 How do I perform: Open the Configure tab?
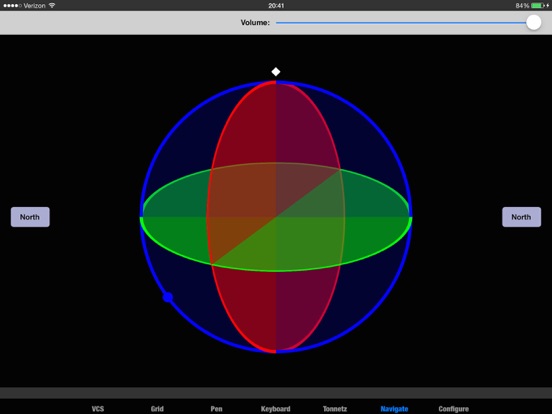click(453, 409)
